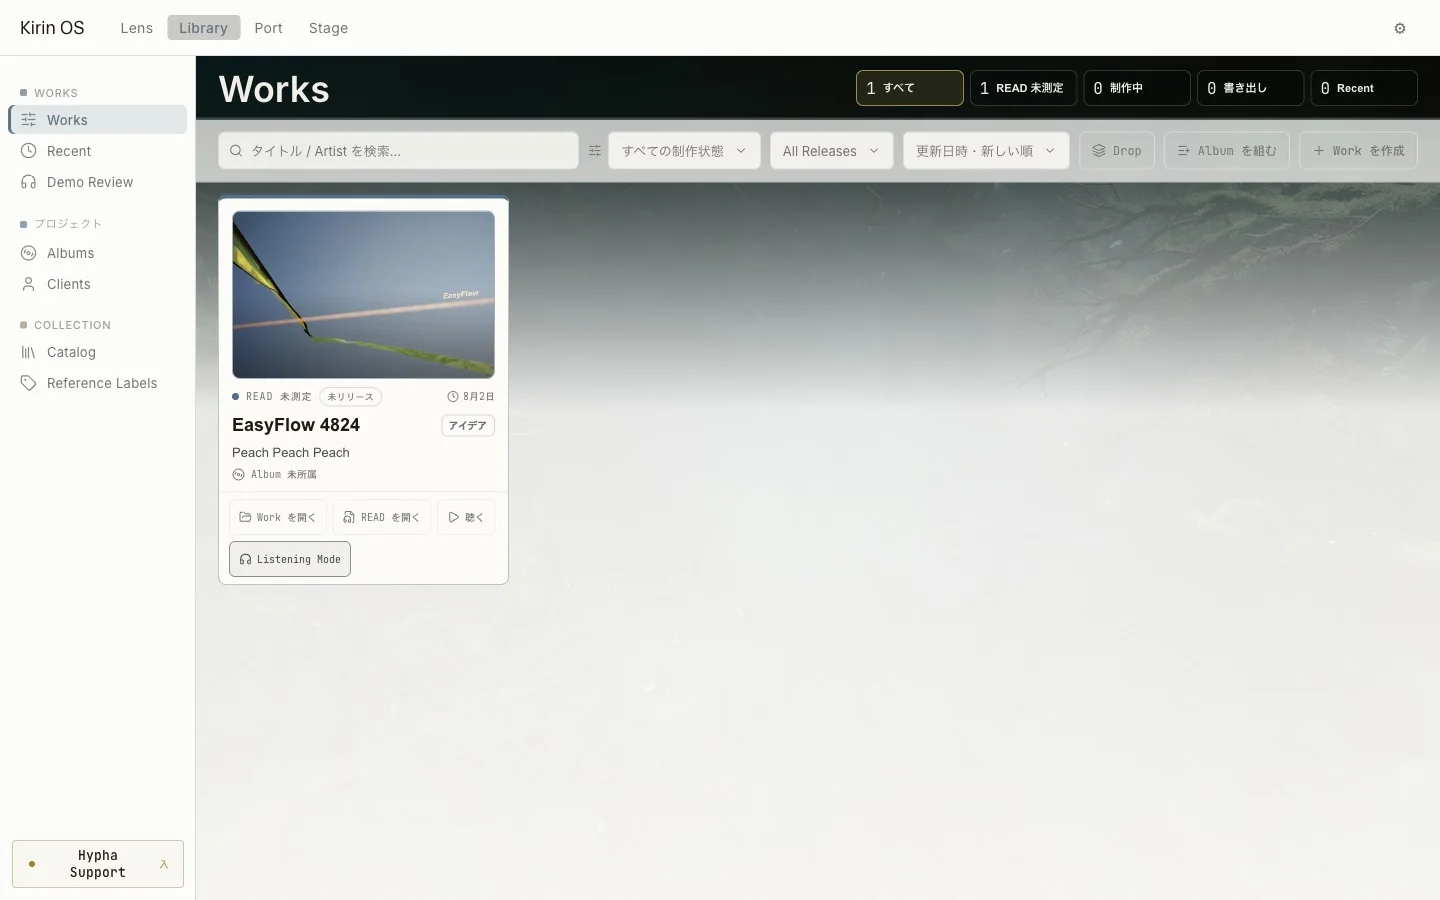Open the All Releases dropdown
The height and width of the screenshot is (900, 1440).
pos(831,151)
